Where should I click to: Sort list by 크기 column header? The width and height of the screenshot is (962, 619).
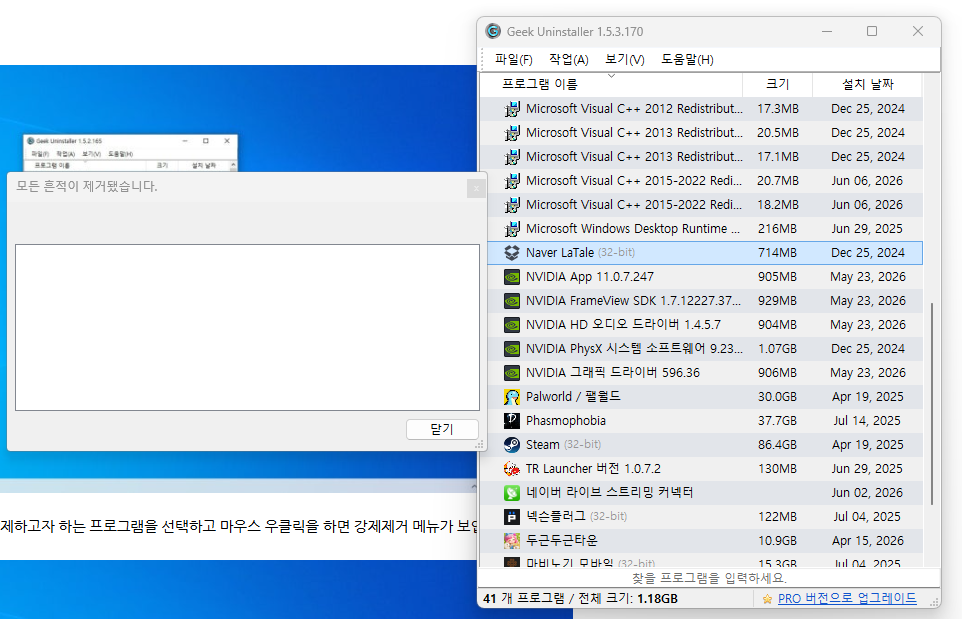[x=777, y=85]
